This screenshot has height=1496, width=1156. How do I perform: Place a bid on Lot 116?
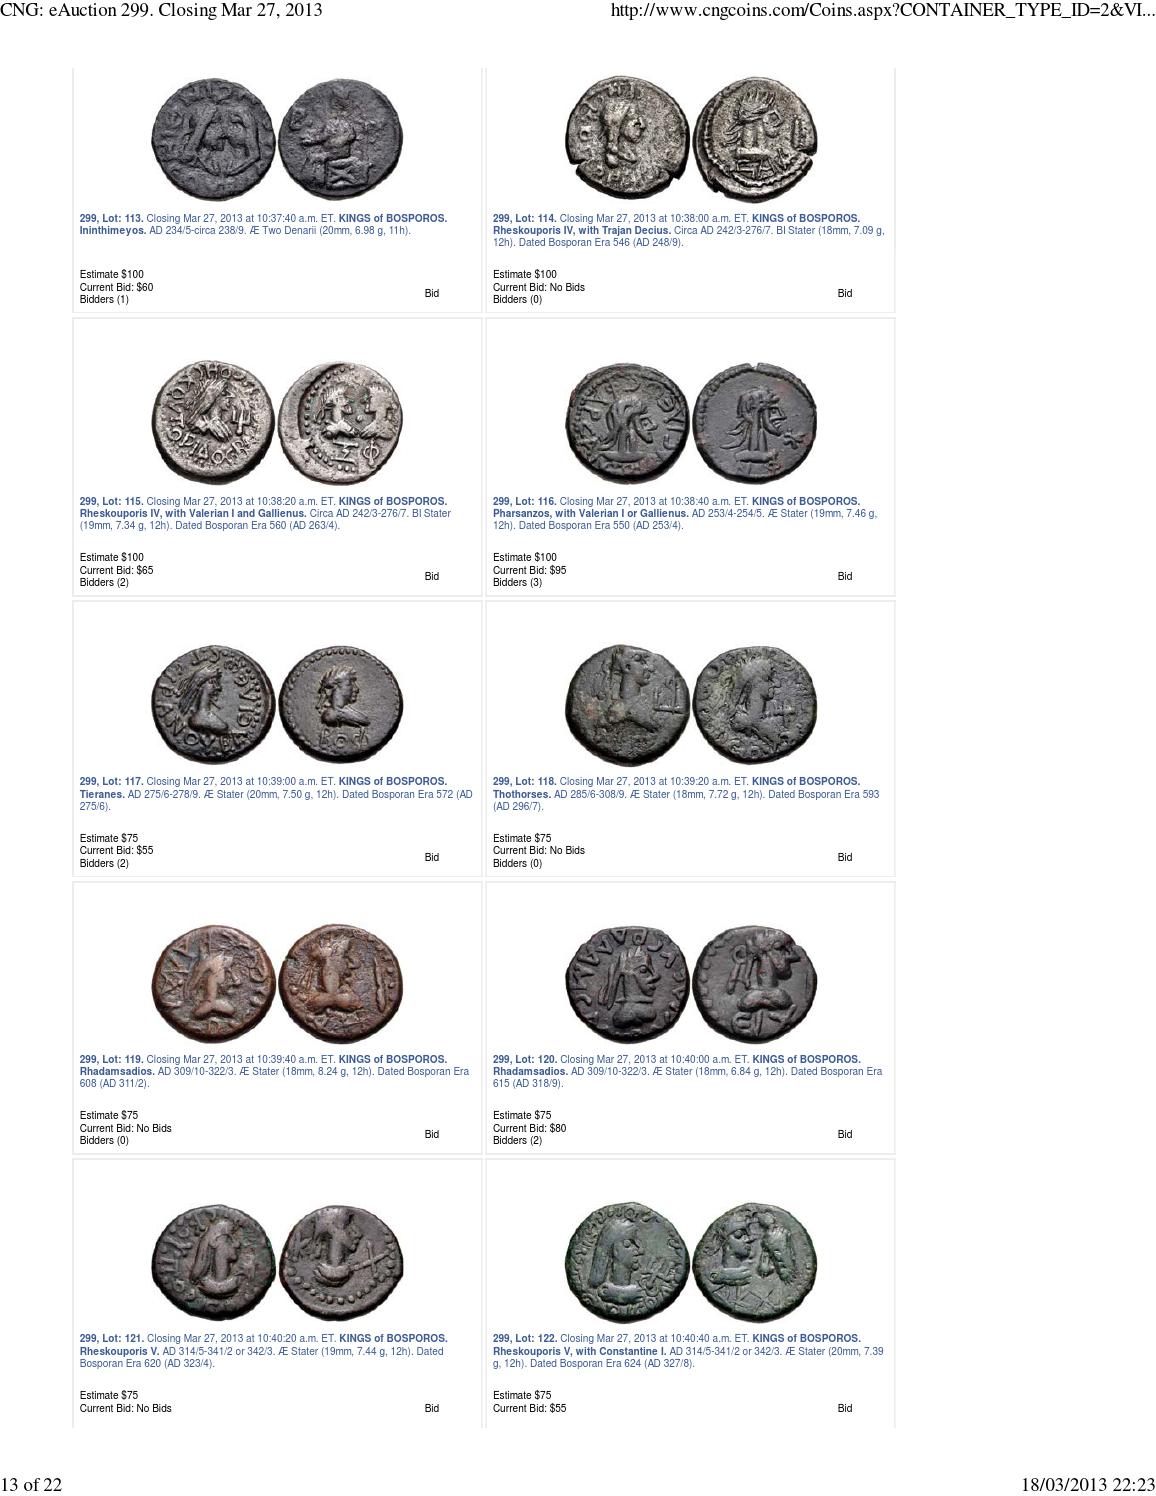tap(845, 576)
